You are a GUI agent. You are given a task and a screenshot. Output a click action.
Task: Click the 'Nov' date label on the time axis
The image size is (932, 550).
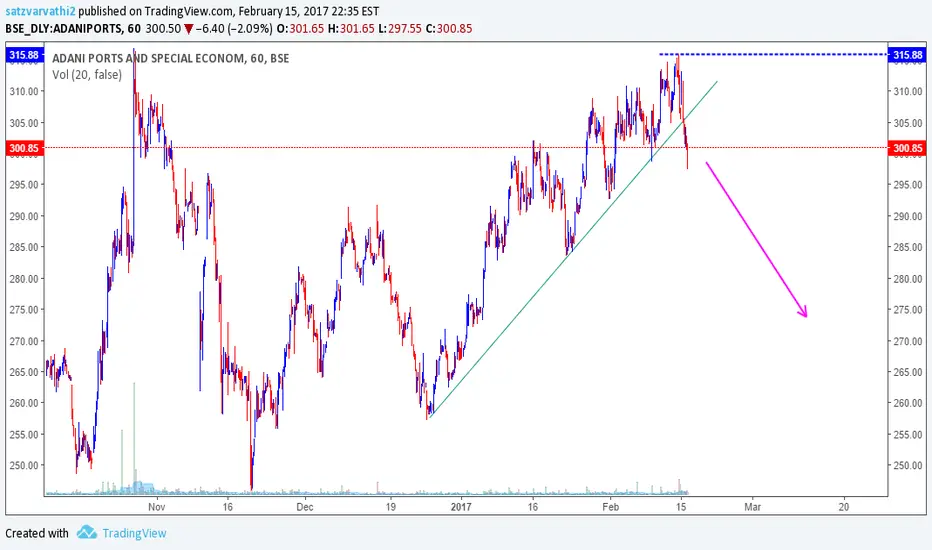point(156,507)
